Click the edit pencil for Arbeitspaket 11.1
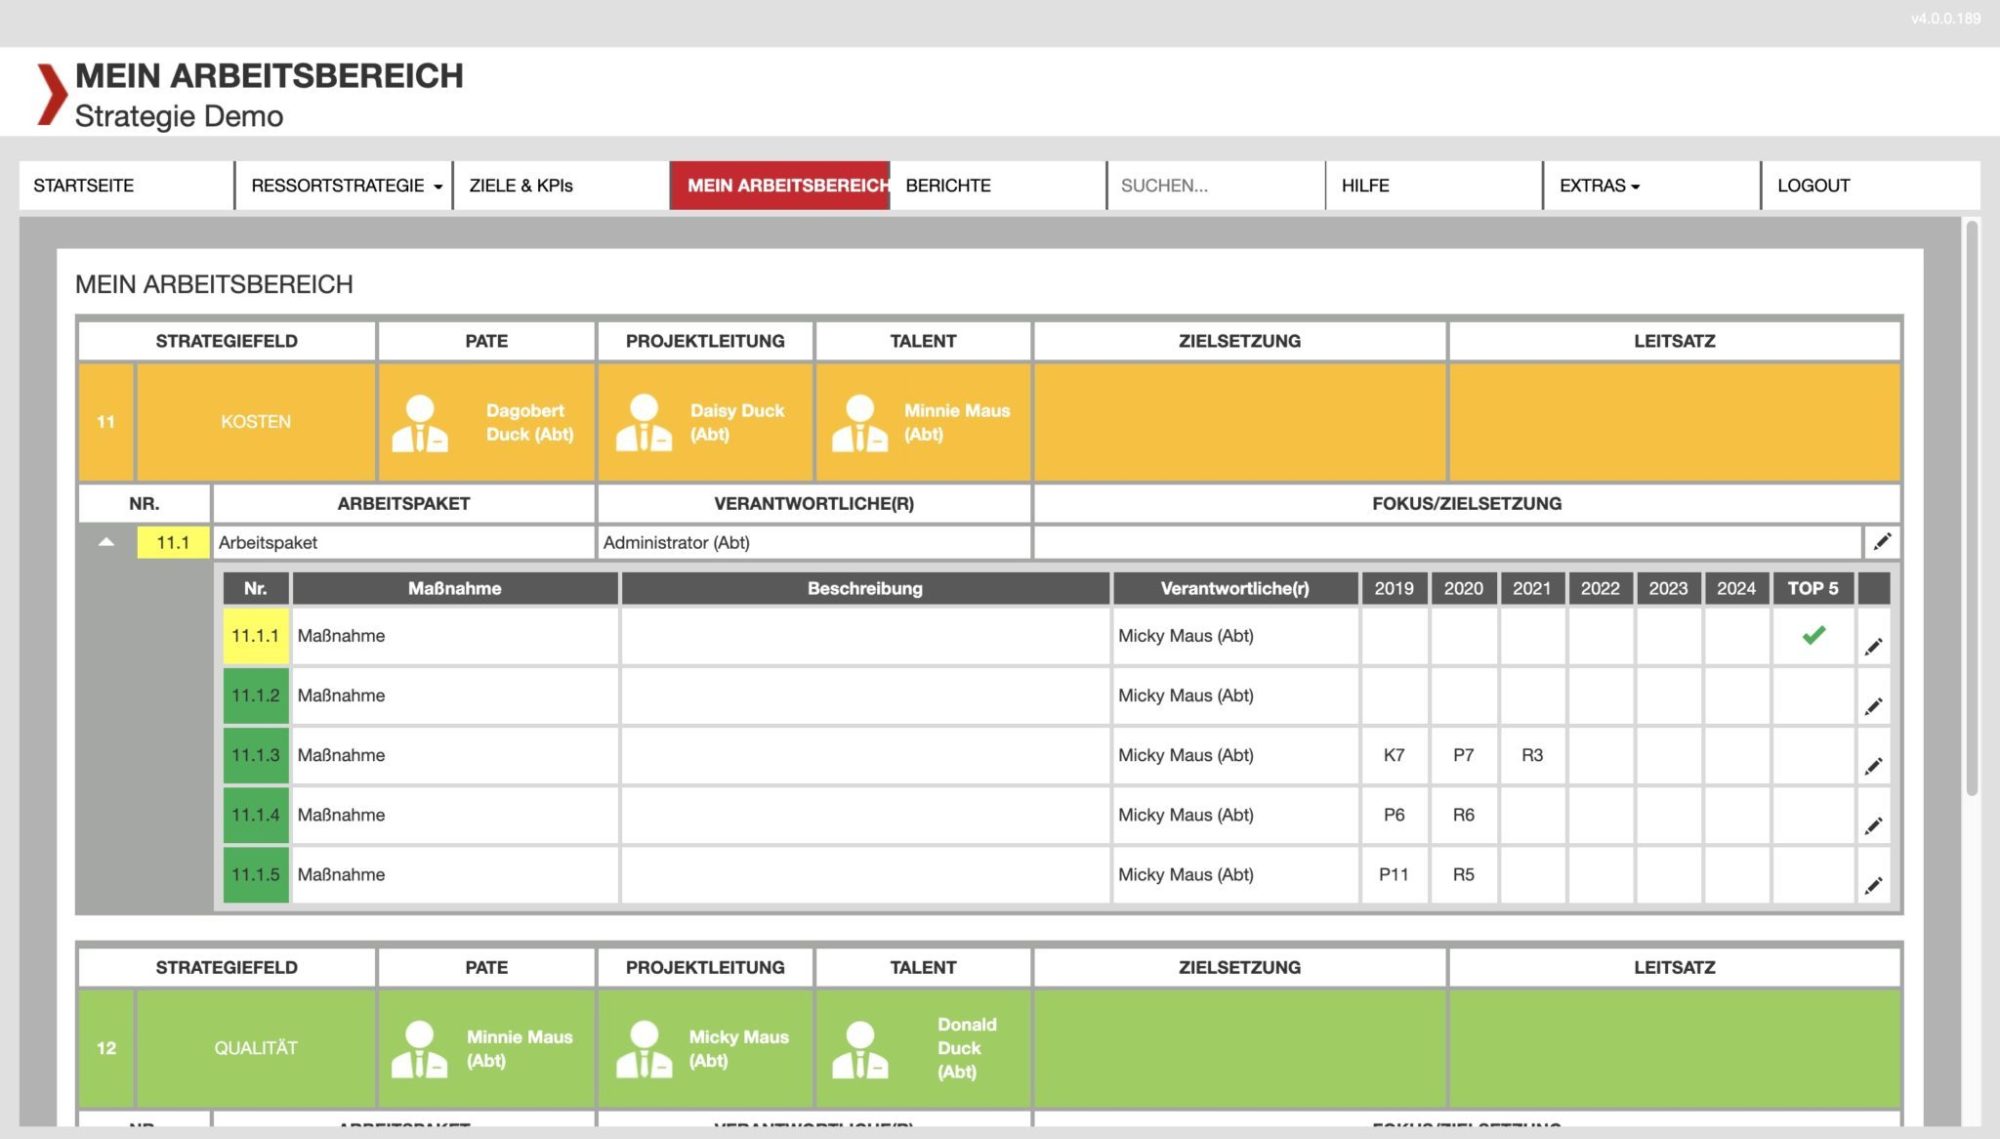The height and width of the screenshot is (1139, 2000). (1882, 542)
